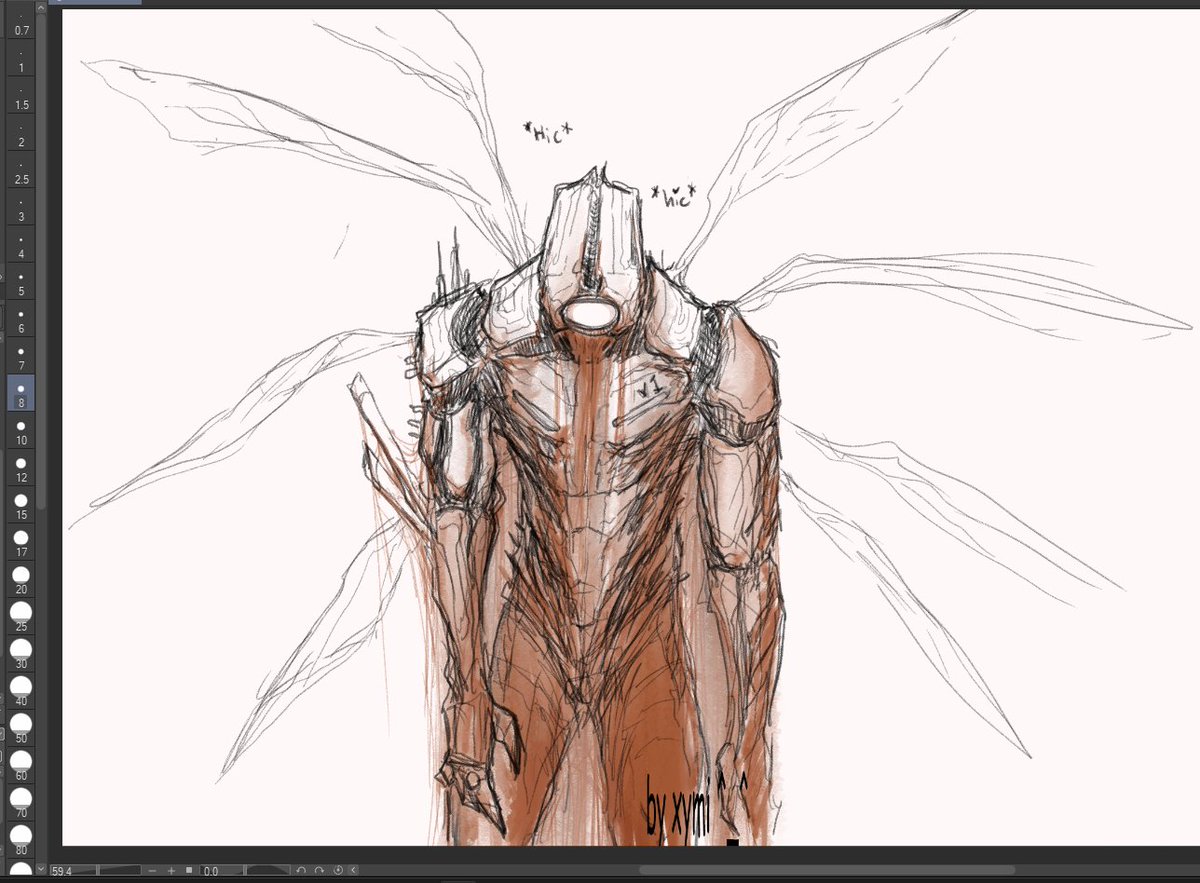Select the 0.7 brush size preset
Image resolution: width=1200 pixels, height=883 pixels.
pos(21,22)
